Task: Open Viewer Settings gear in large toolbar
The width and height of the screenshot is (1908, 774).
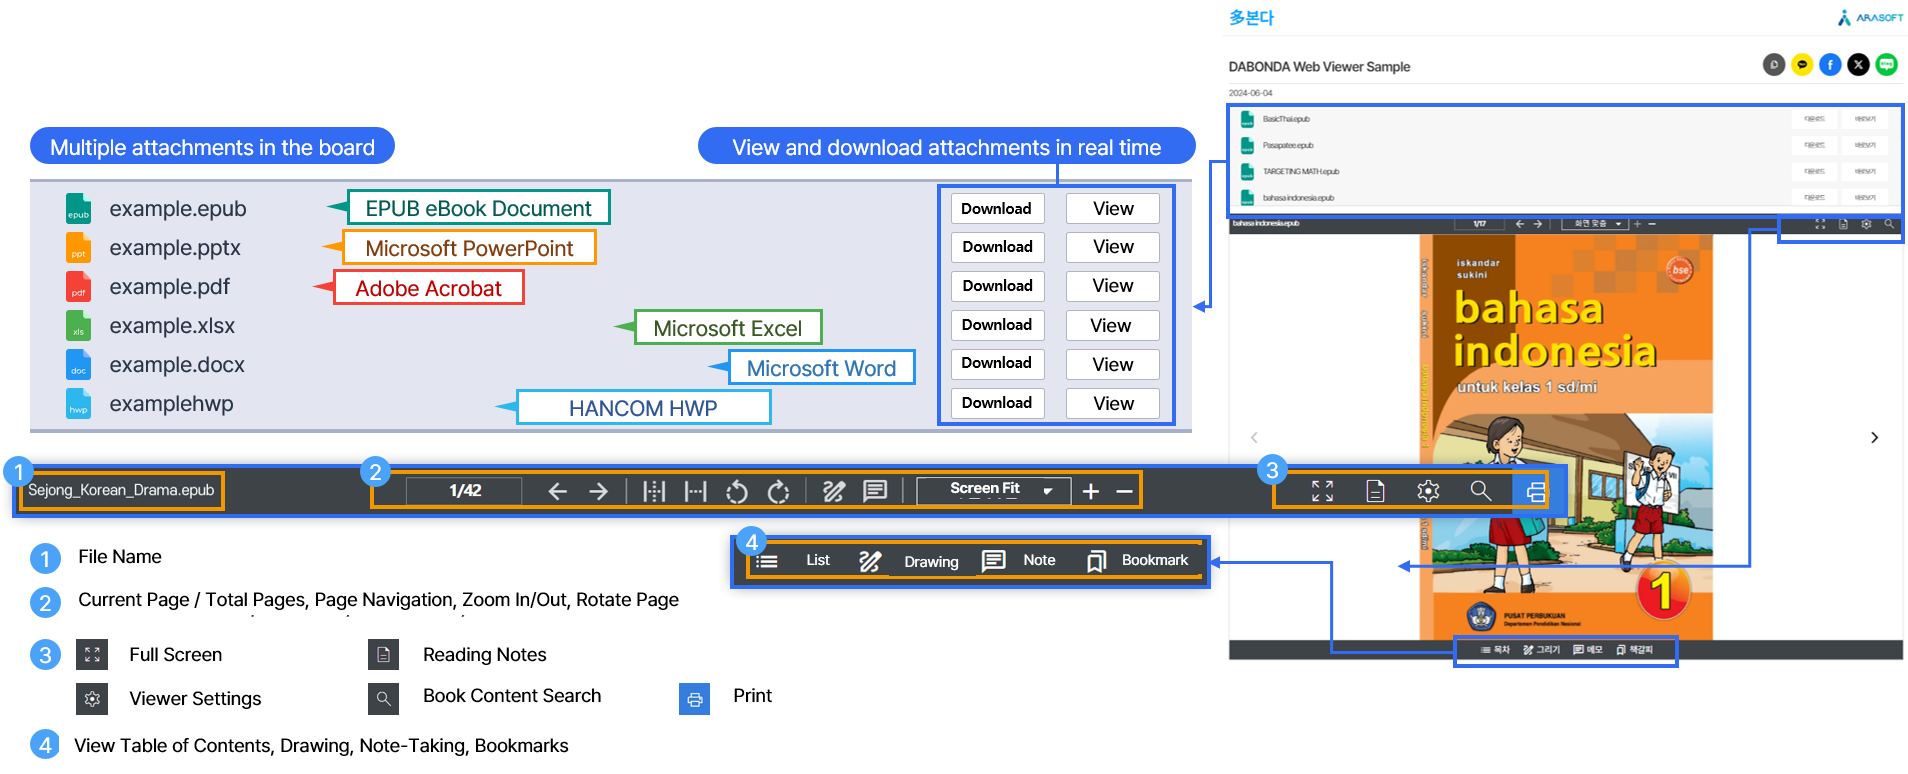Action: [1428, 491]
